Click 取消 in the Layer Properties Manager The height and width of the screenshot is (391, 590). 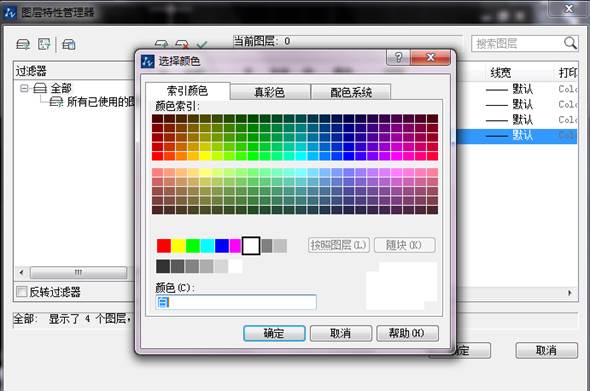click(x=546, y=350)
